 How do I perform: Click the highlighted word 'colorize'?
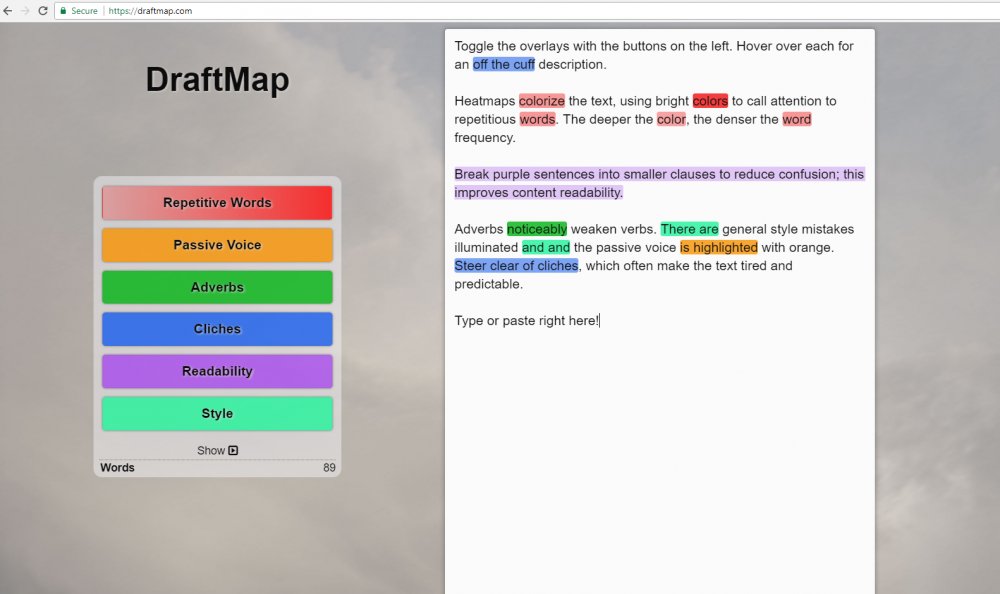(541, 101)
